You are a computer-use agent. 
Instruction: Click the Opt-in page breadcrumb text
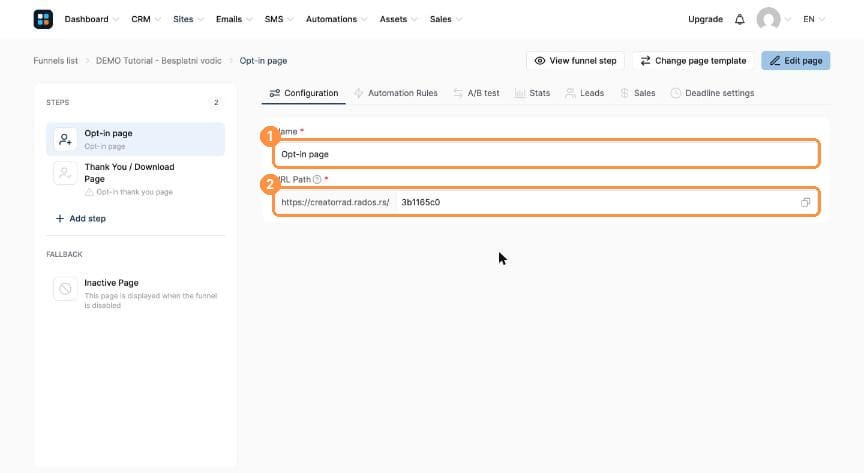click(x=263, y=61)
